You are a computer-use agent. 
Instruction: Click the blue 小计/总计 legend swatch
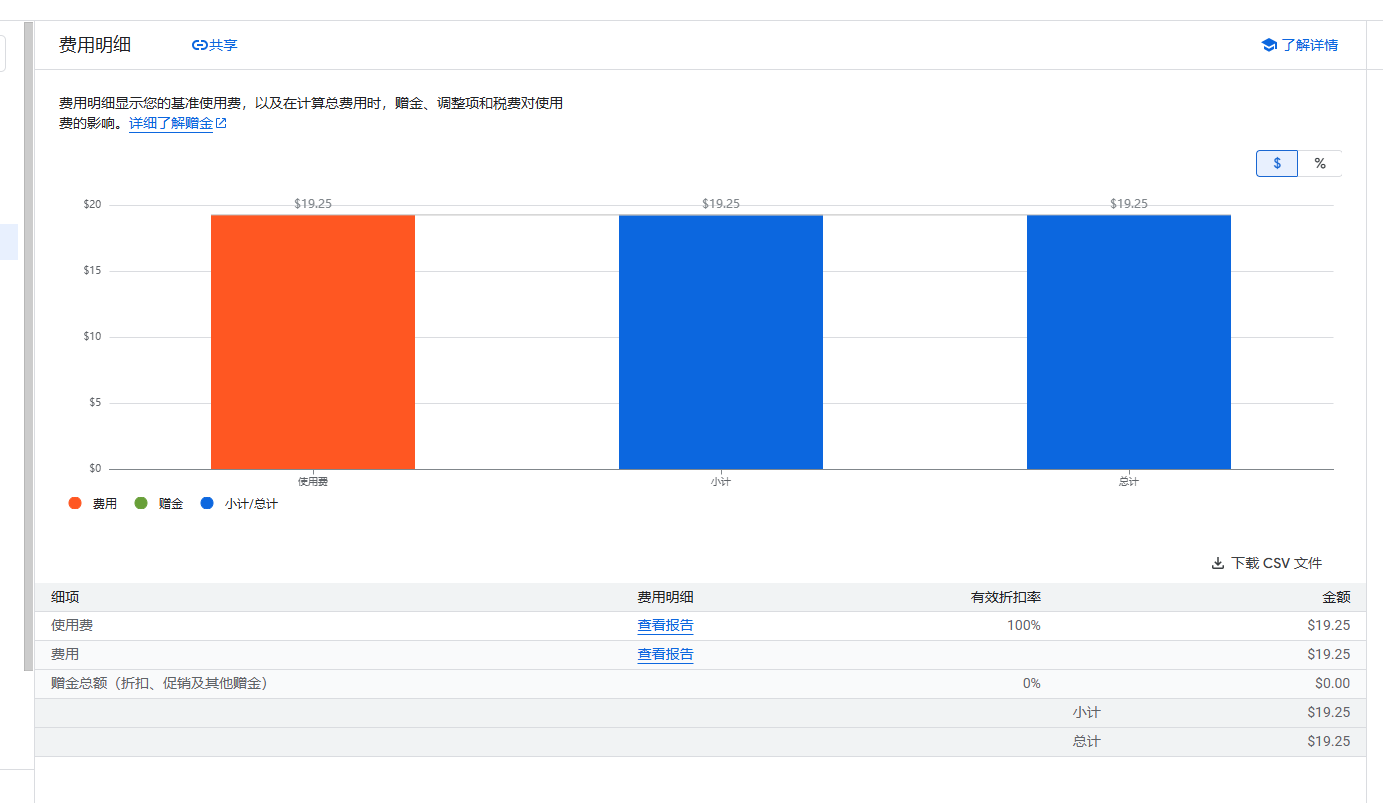click(207, 503)
